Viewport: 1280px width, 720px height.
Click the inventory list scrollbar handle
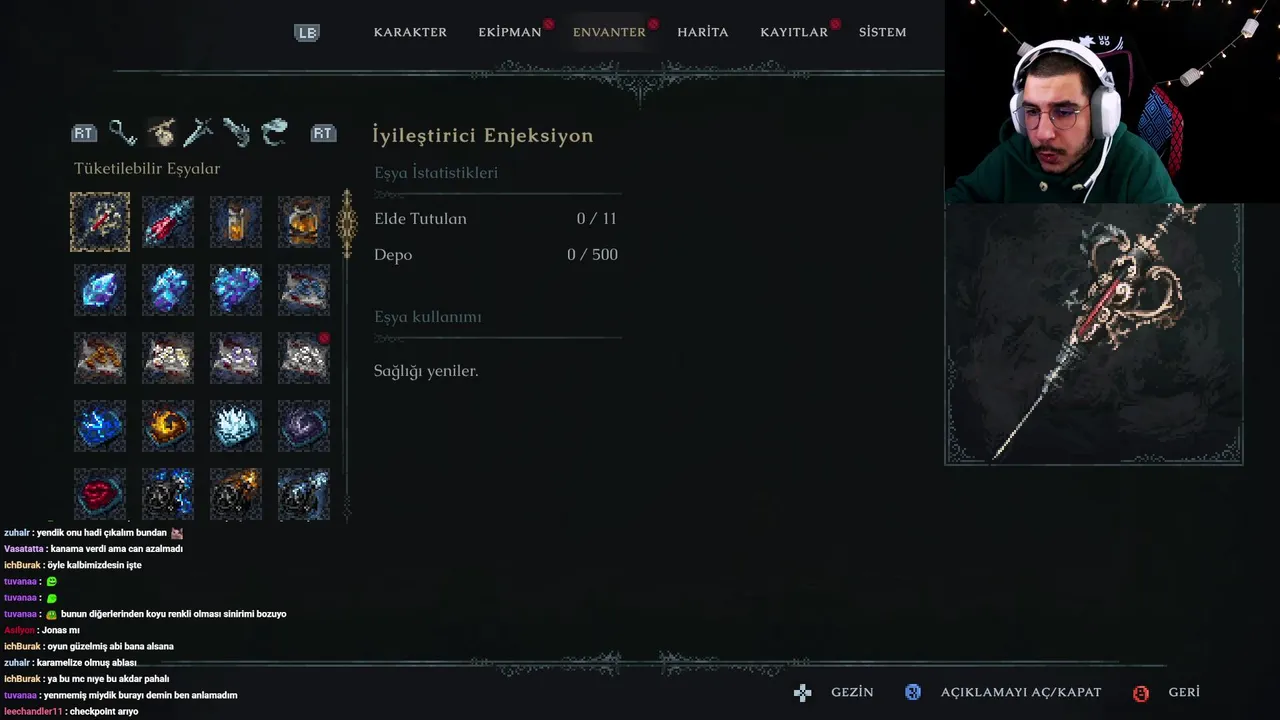[347, 223]
